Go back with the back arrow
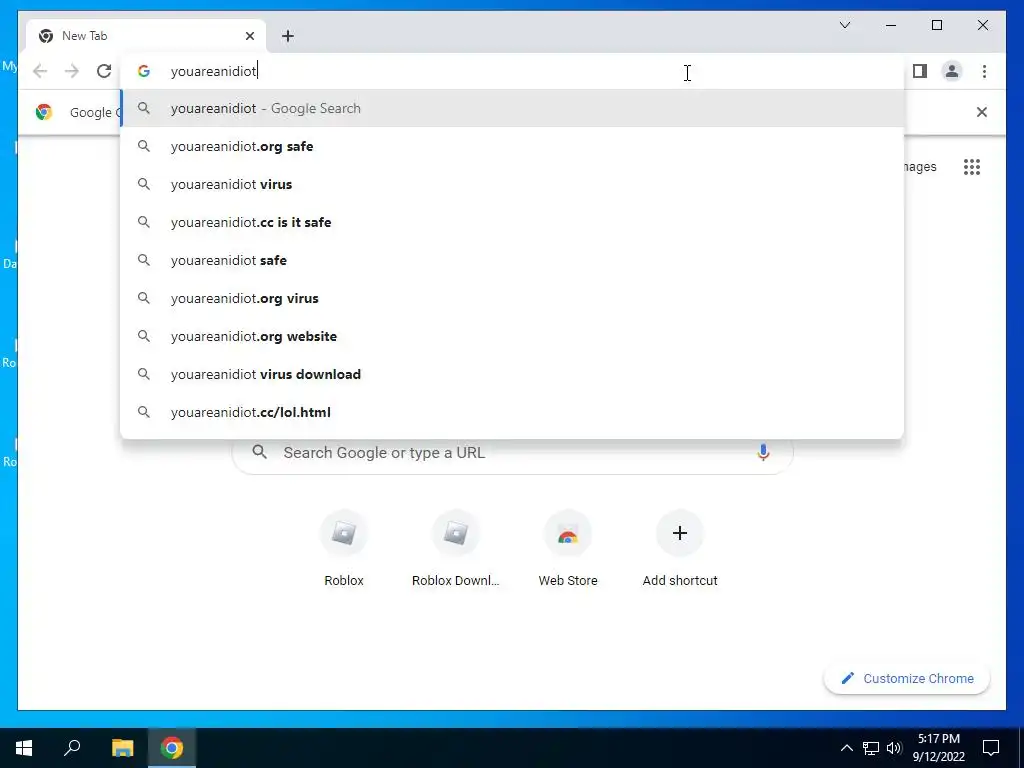 [40, 71]
